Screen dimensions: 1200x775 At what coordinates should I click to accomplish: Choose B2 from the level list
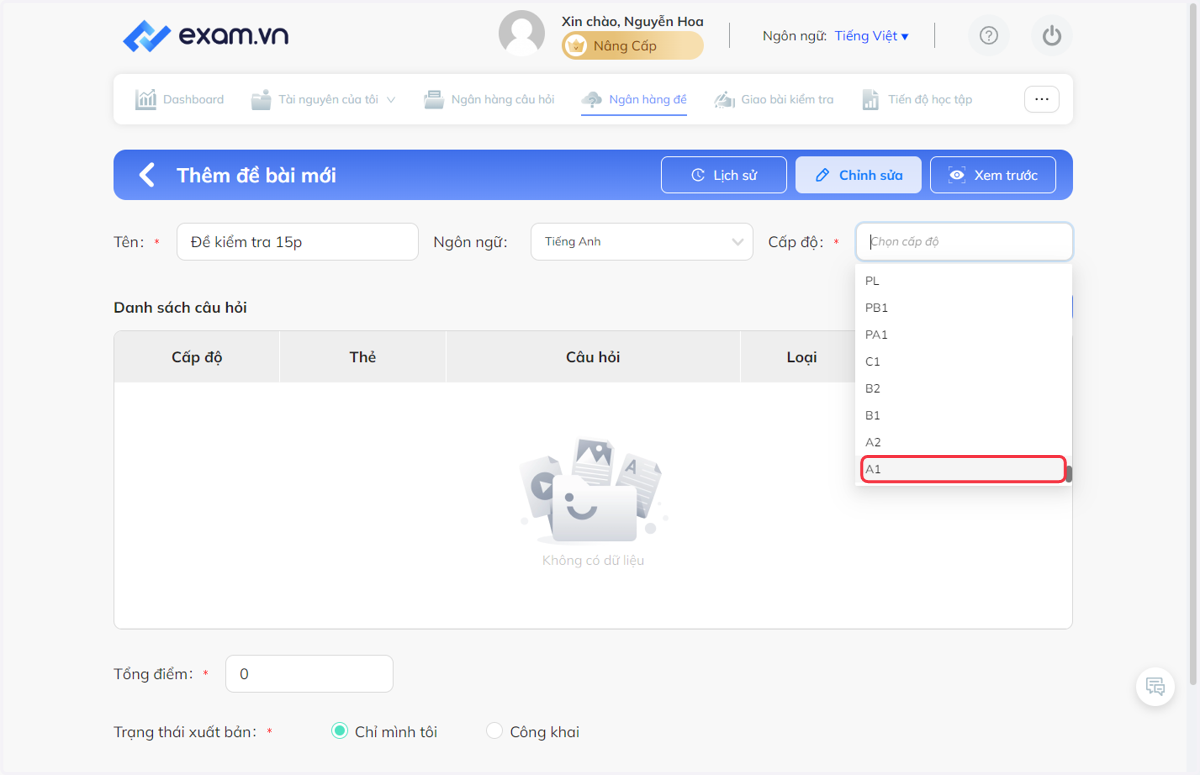[963, 389]
